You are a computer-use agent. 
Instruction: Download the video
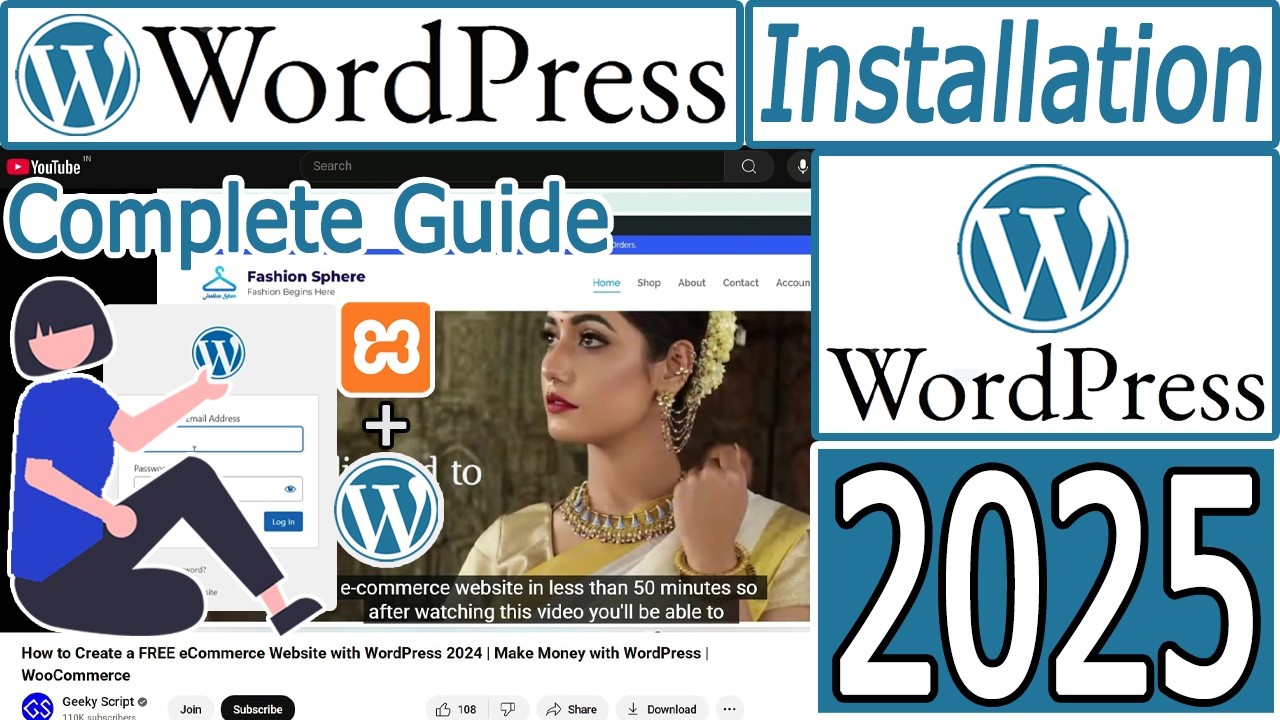(x=662, y=709)
